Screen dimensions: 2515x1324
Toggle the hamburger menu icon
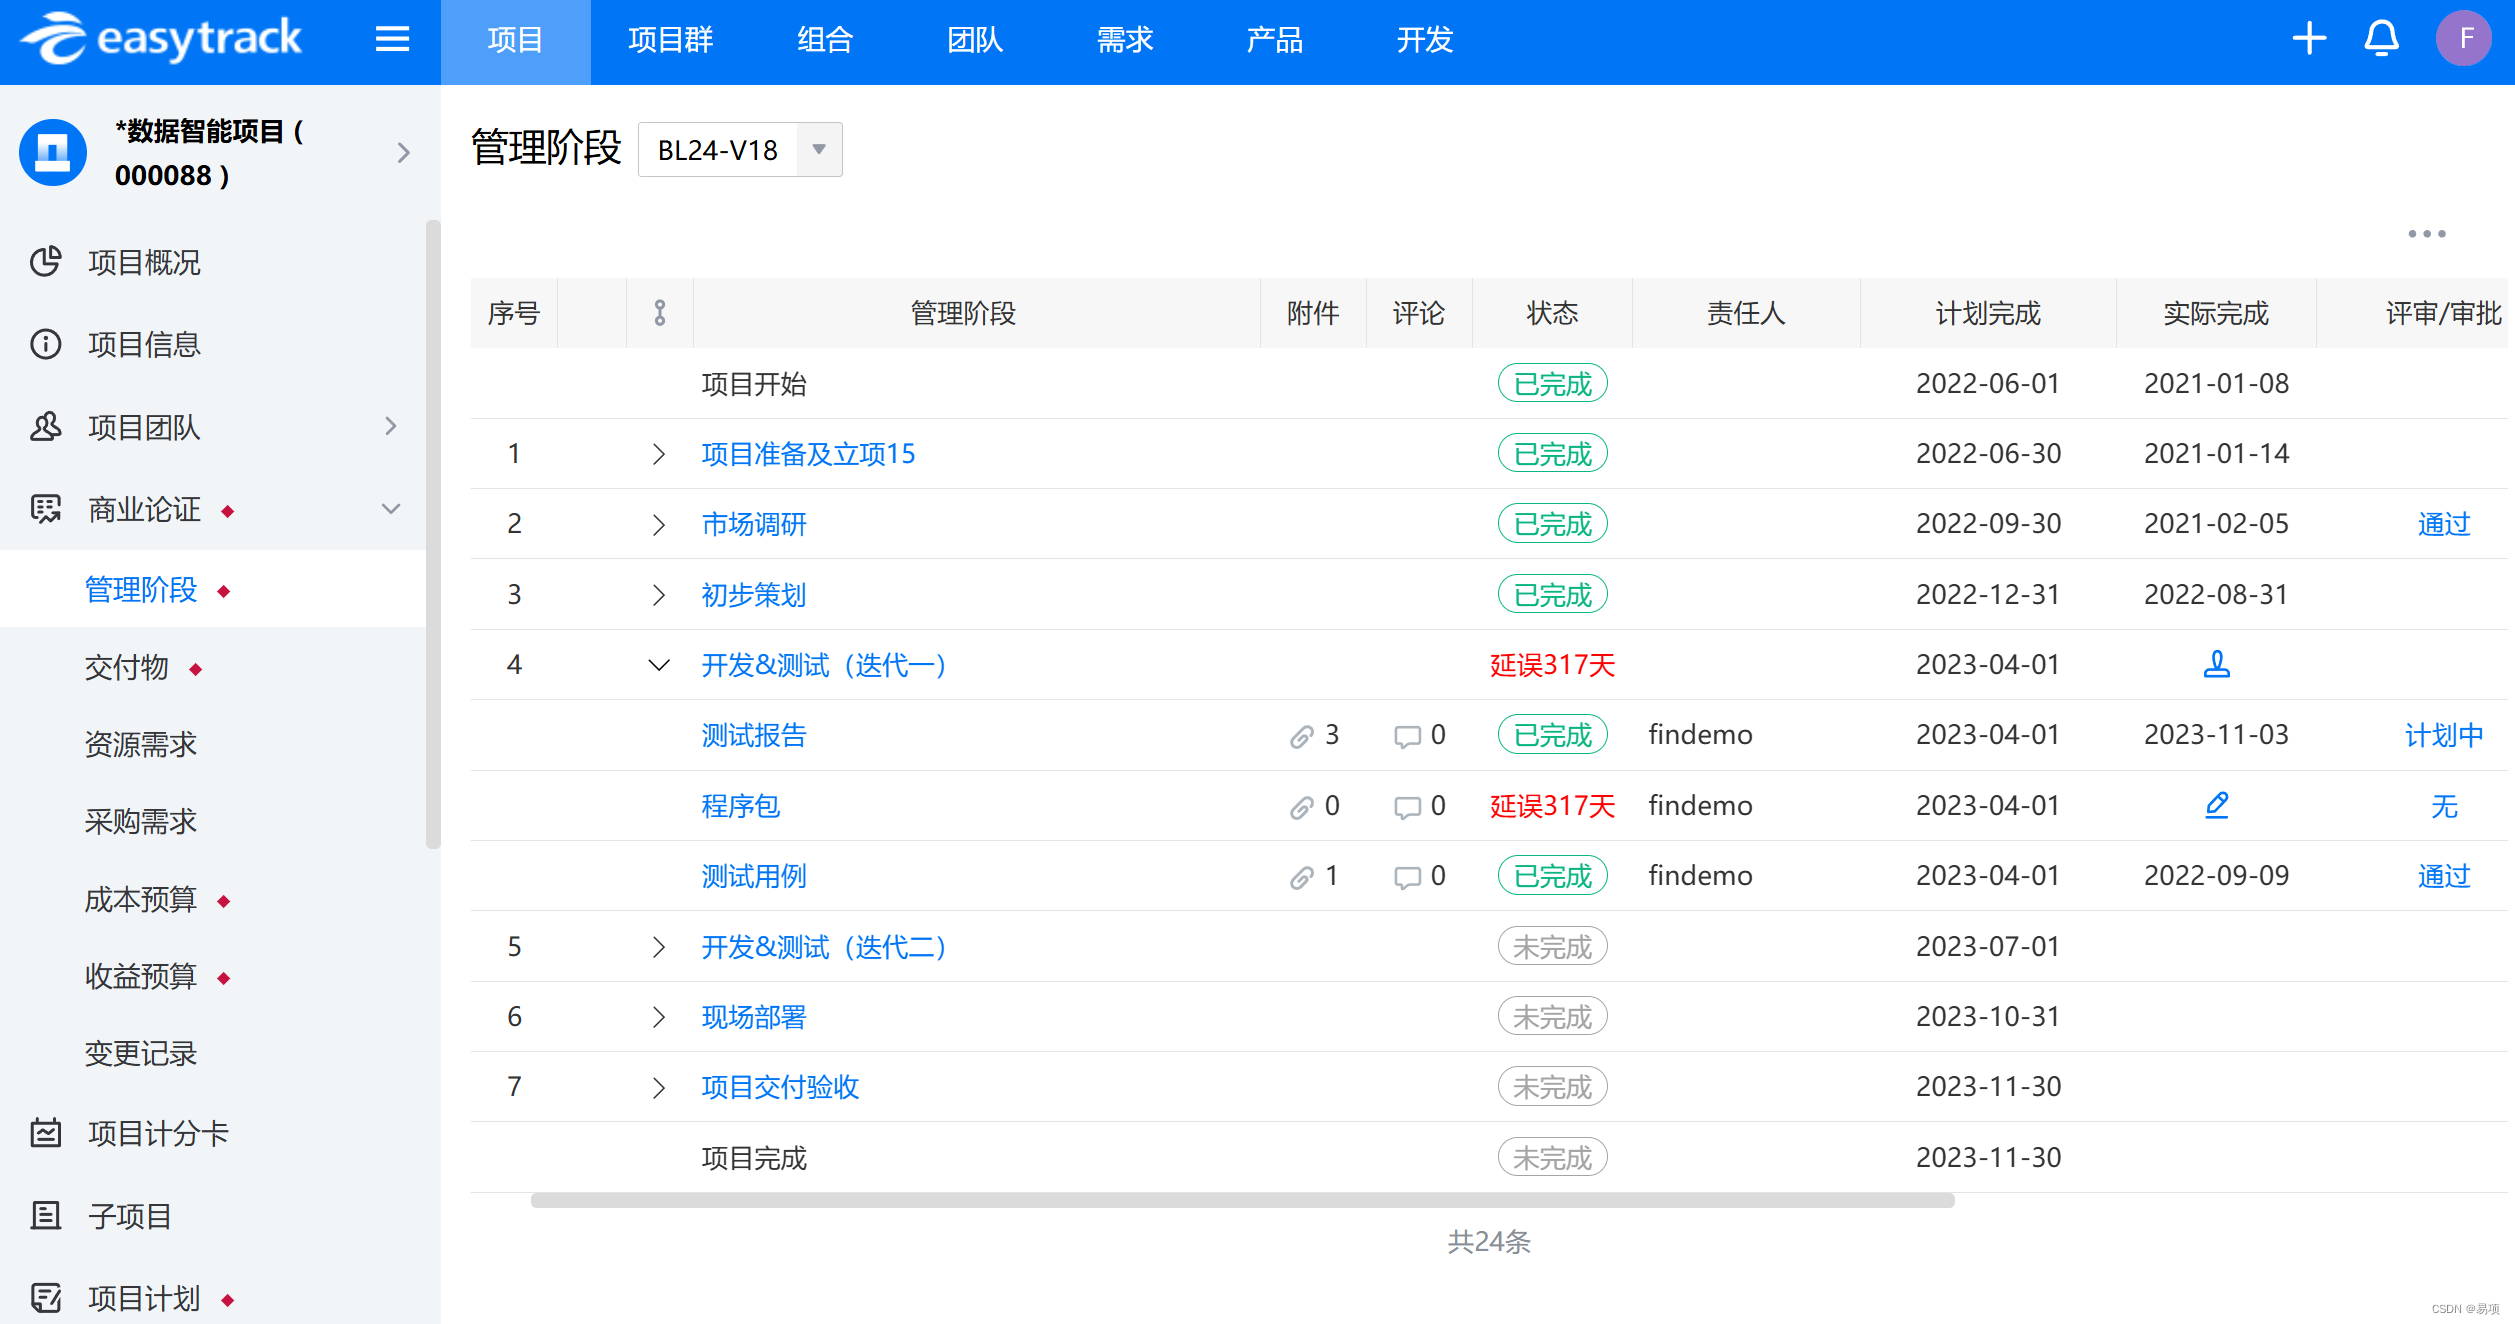click(392, 39)
